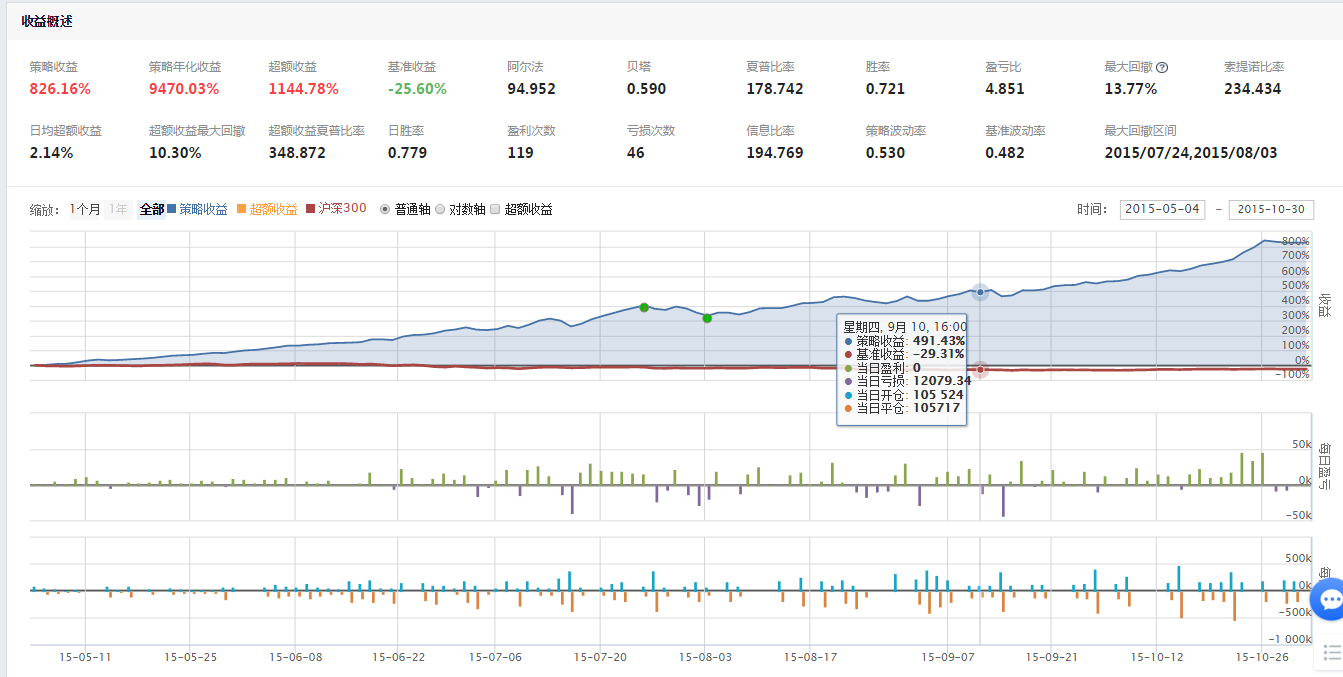
Task: Click the tooltip 当日开仓 value 105 524
Action: click(938, 394)
